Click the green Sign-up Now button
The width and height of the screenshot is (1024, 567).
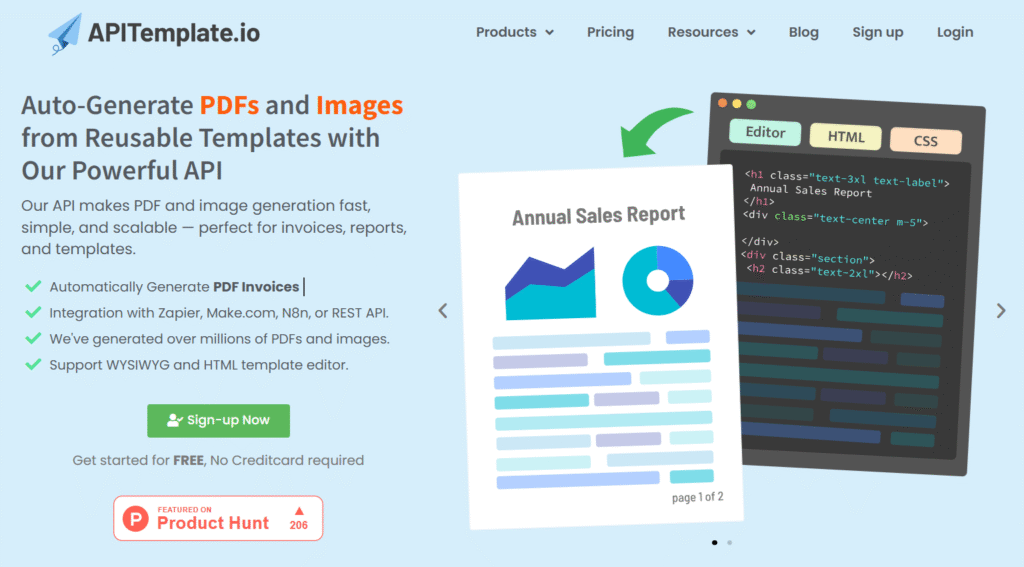[218, 420]
